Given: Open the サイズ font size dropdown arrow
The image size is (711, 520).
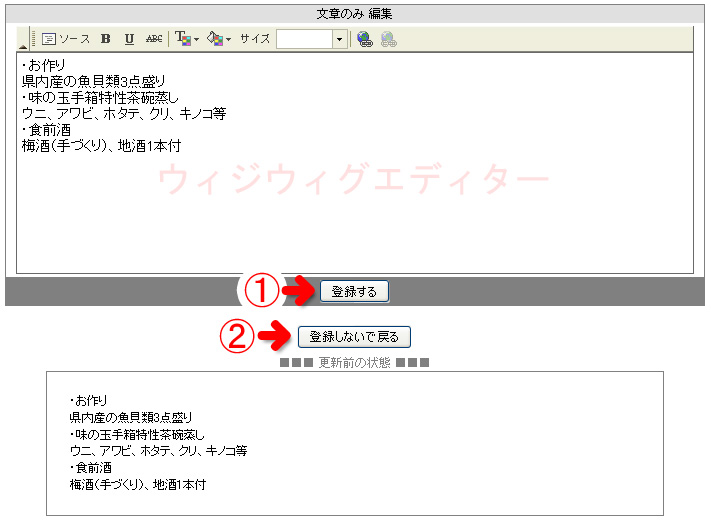Looking at the screenshot, I should pyautogui.click(x=339, y=39).
